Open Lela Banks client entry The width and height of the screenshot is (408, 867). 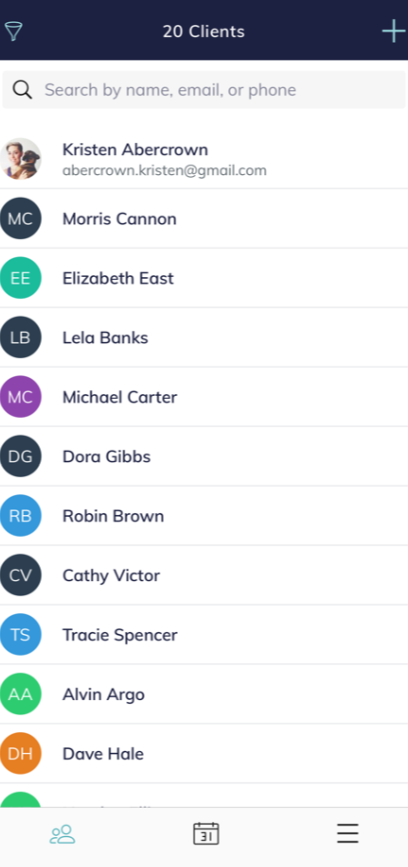click(x=204, y=337)
